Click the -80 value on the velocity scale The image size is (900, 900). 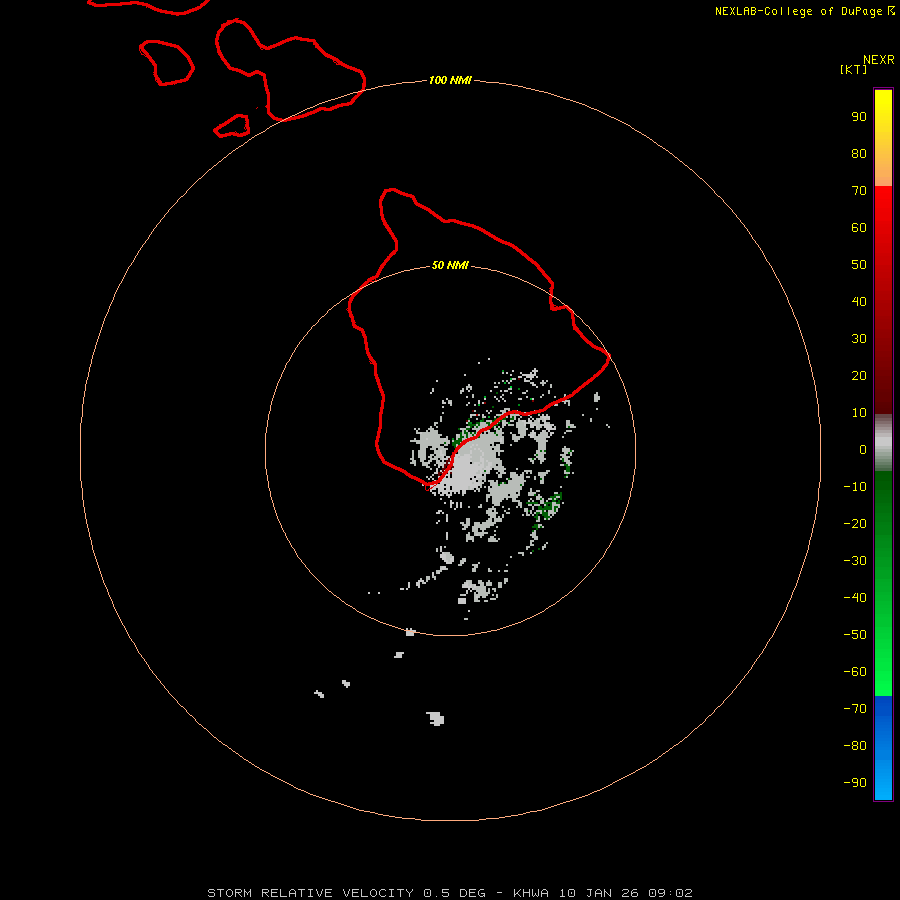[855, 746]
